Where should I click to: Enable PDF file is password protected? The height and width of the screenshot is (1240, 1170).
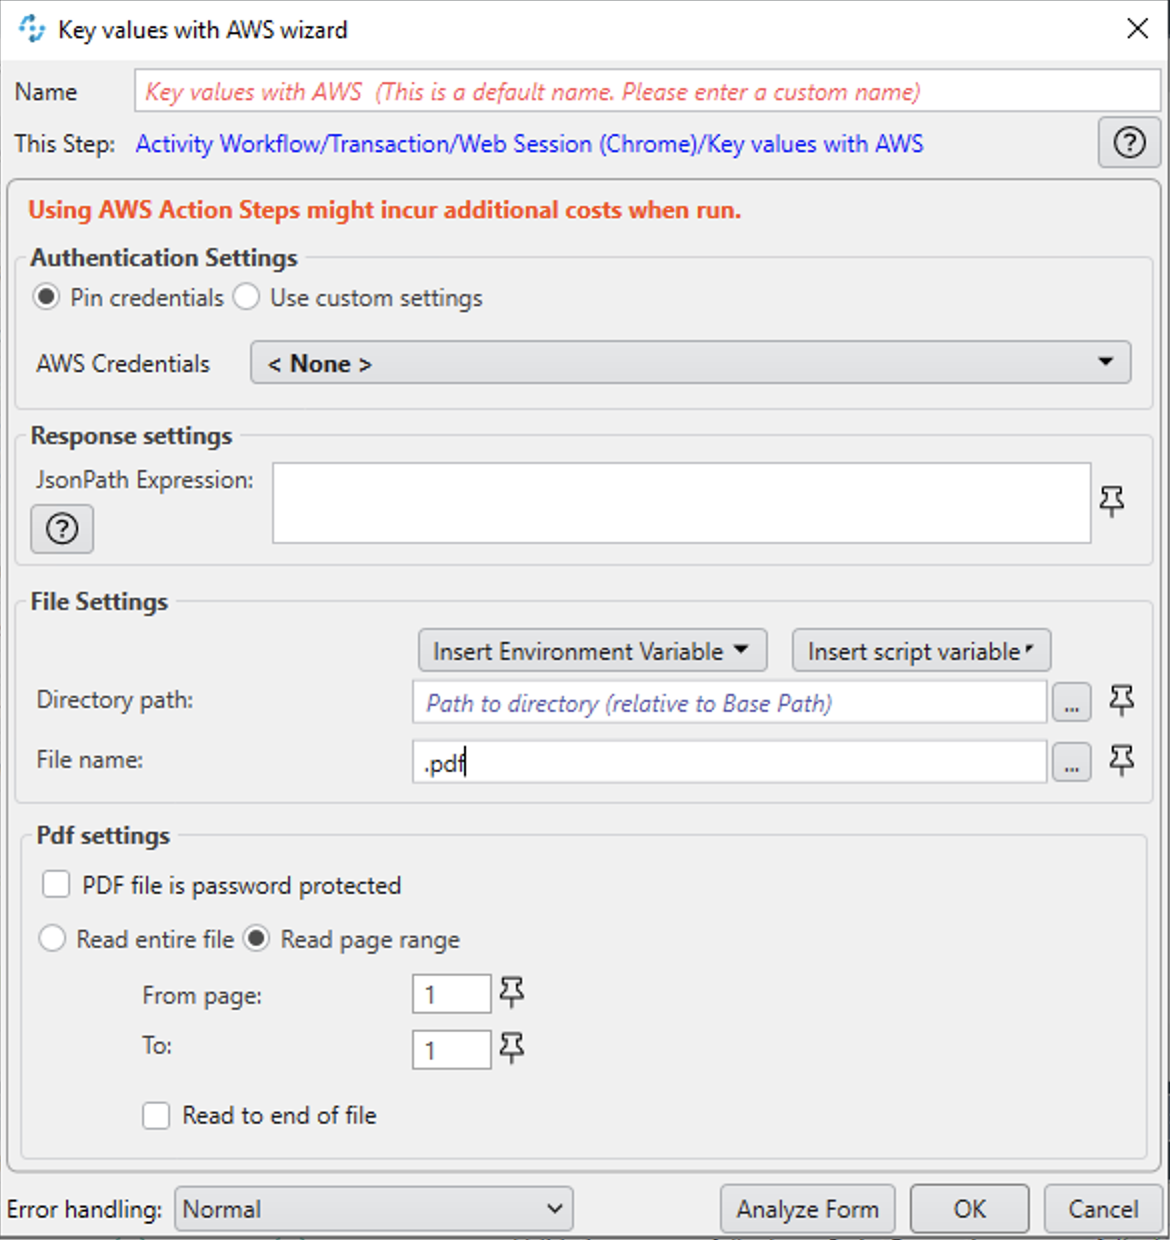pyautogui.click(x=56, y=884)
